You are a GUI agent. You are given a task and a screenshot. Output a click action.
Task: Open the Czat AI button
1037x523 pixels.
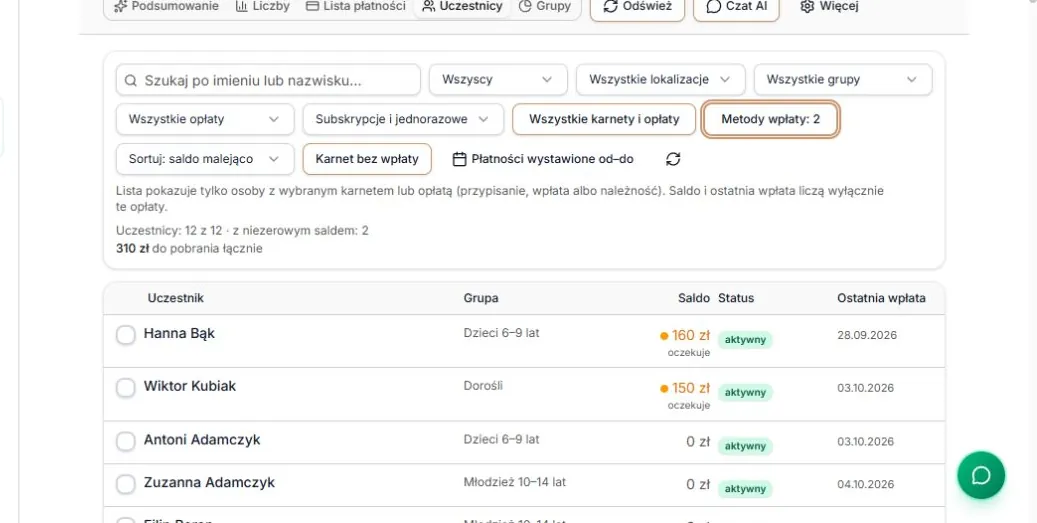pyautogui.click(x=736, y=8)
